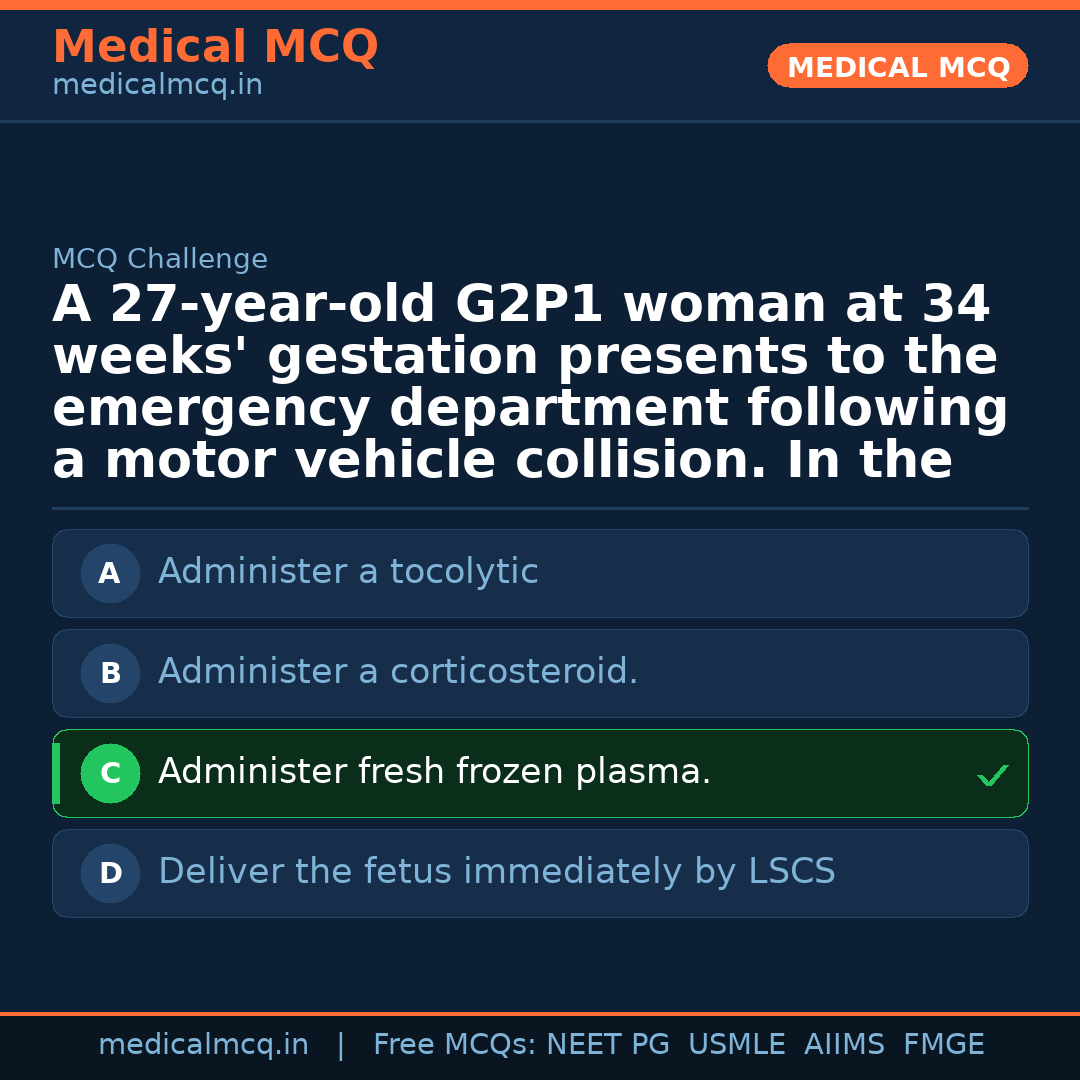This screenshot has height=1080, width=1080.
Task: Open medicalmcq.in link under header title
Action: pyautogui.click(x=157, y=86)
